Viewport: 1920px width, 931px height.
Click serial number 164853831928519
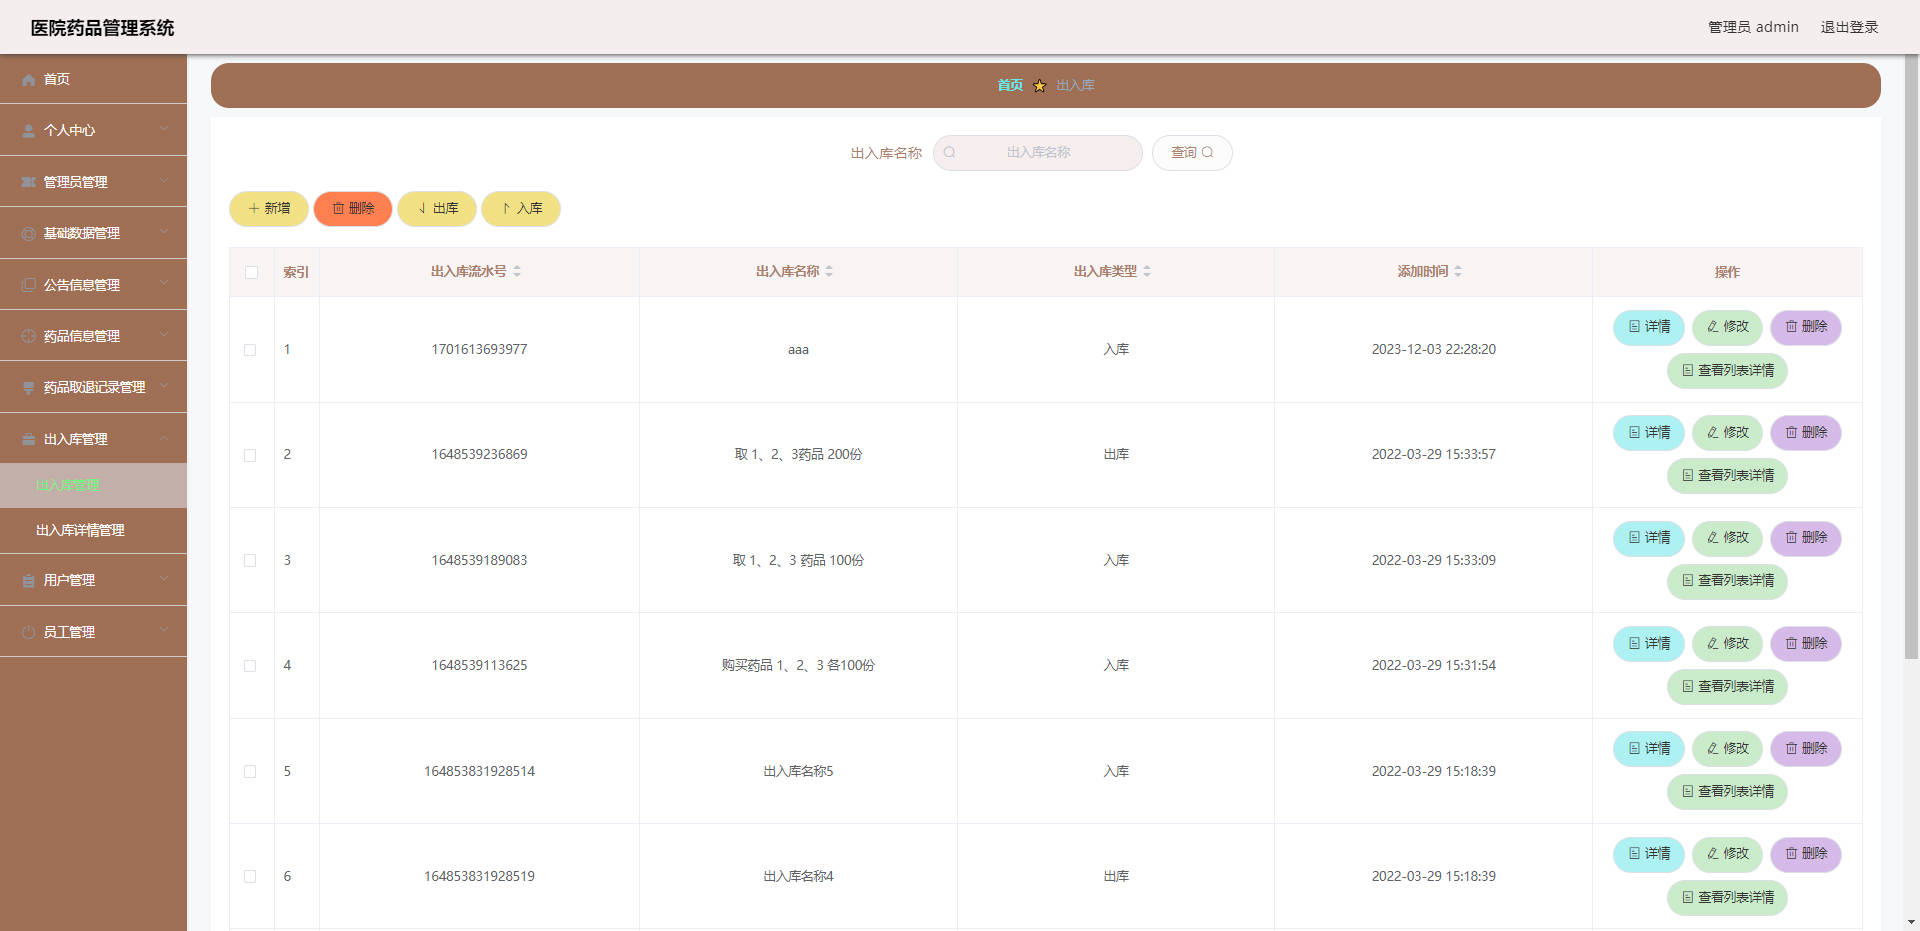pos(479,877)
